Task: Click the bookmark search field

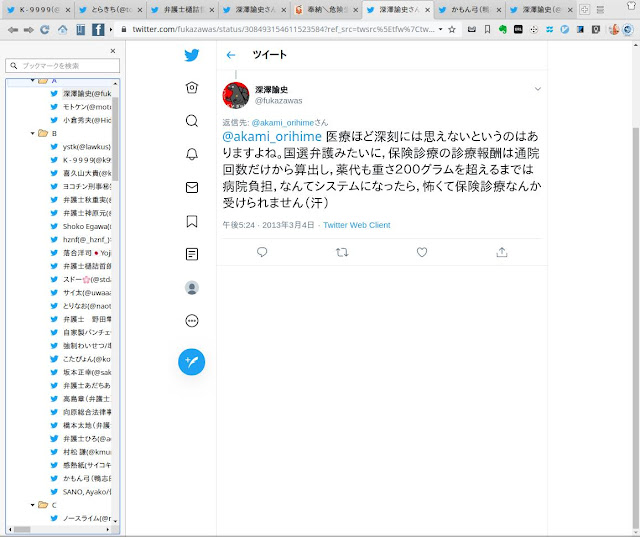Action: [62, 66]
